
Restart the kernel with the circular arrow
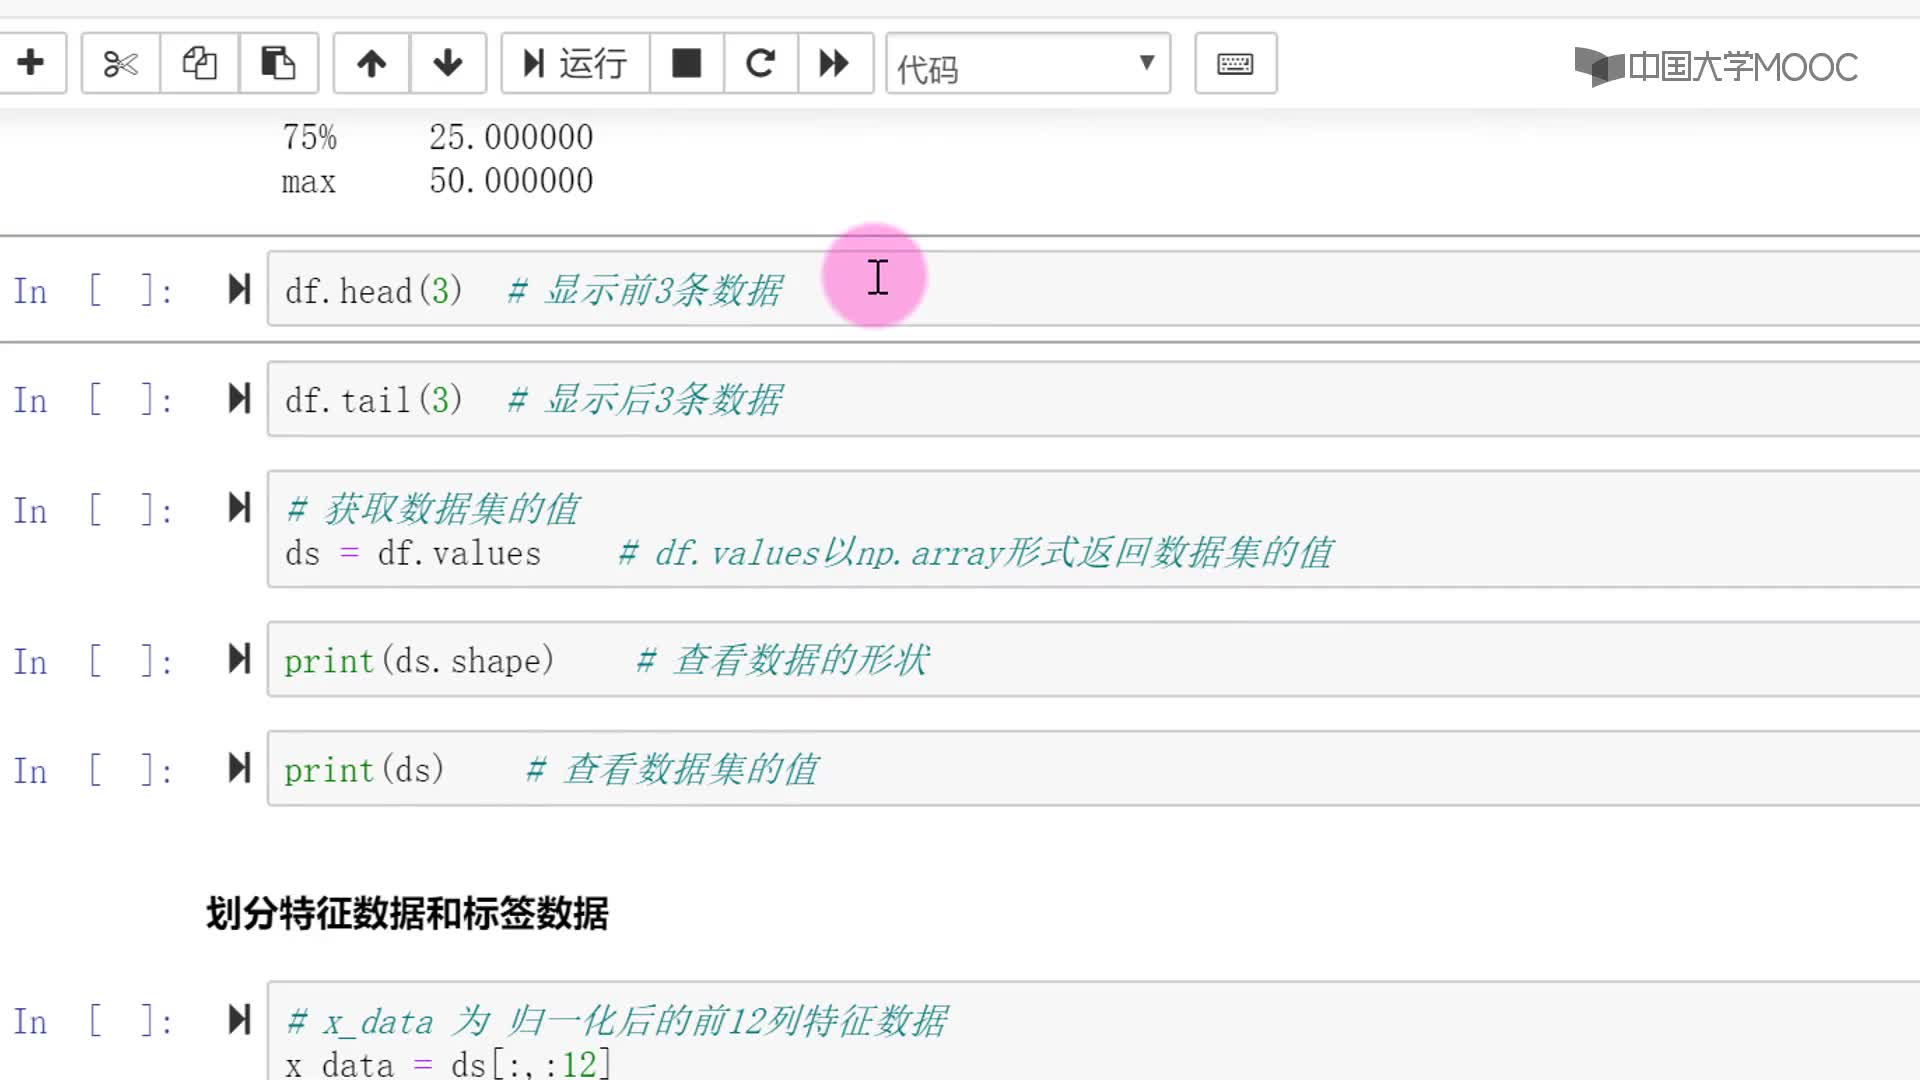coord(760,63)
